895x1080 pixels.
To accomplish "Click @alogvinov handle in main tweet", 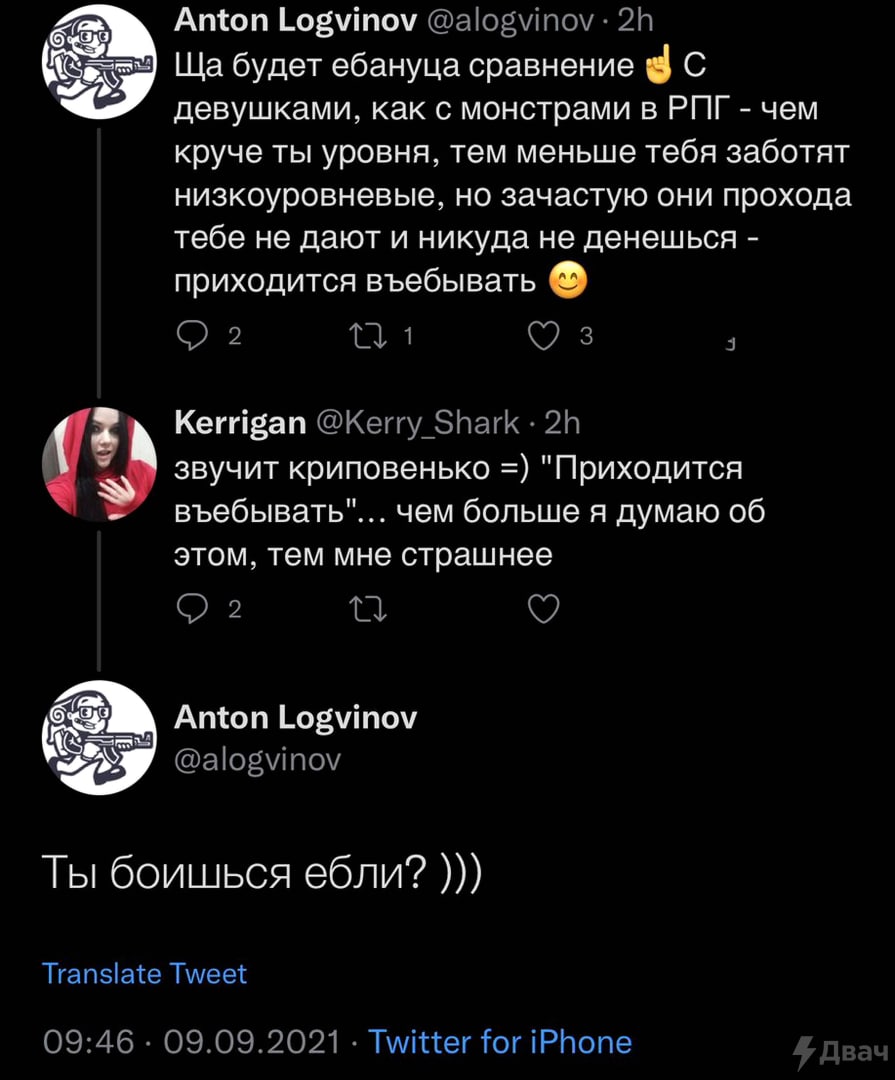I will click(x=258, y=760).
